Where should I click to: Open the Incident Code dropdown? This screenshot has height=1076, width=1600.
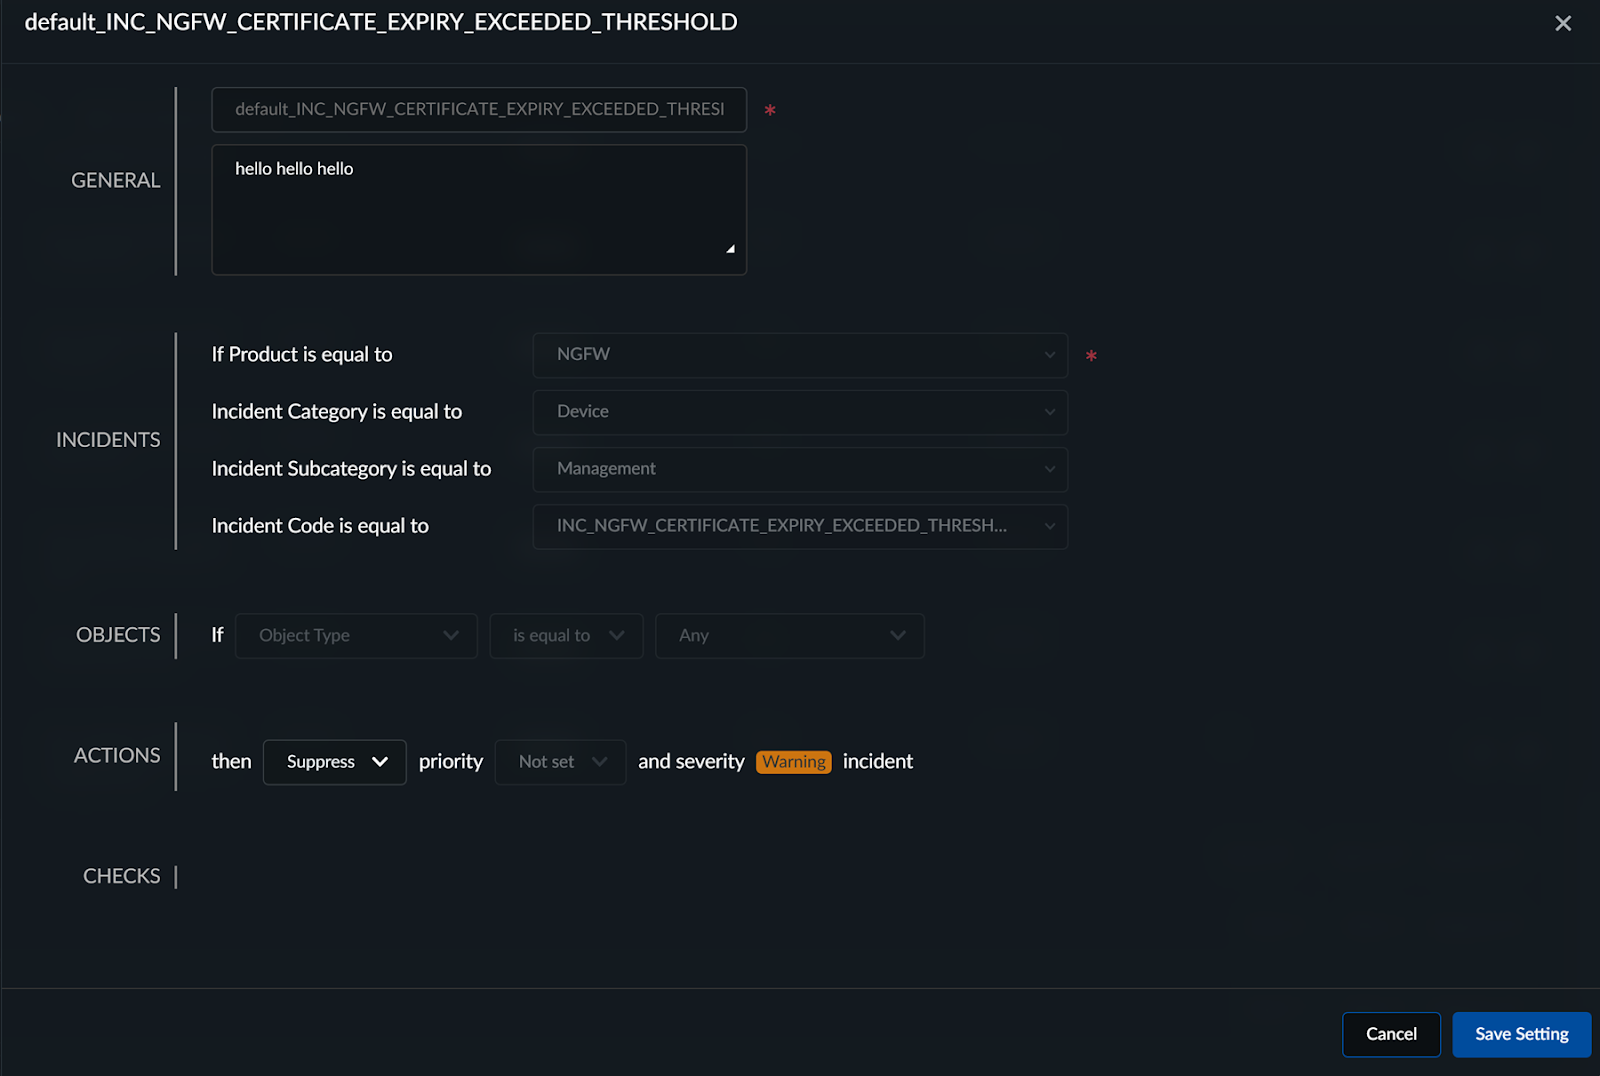click(800, 526)
